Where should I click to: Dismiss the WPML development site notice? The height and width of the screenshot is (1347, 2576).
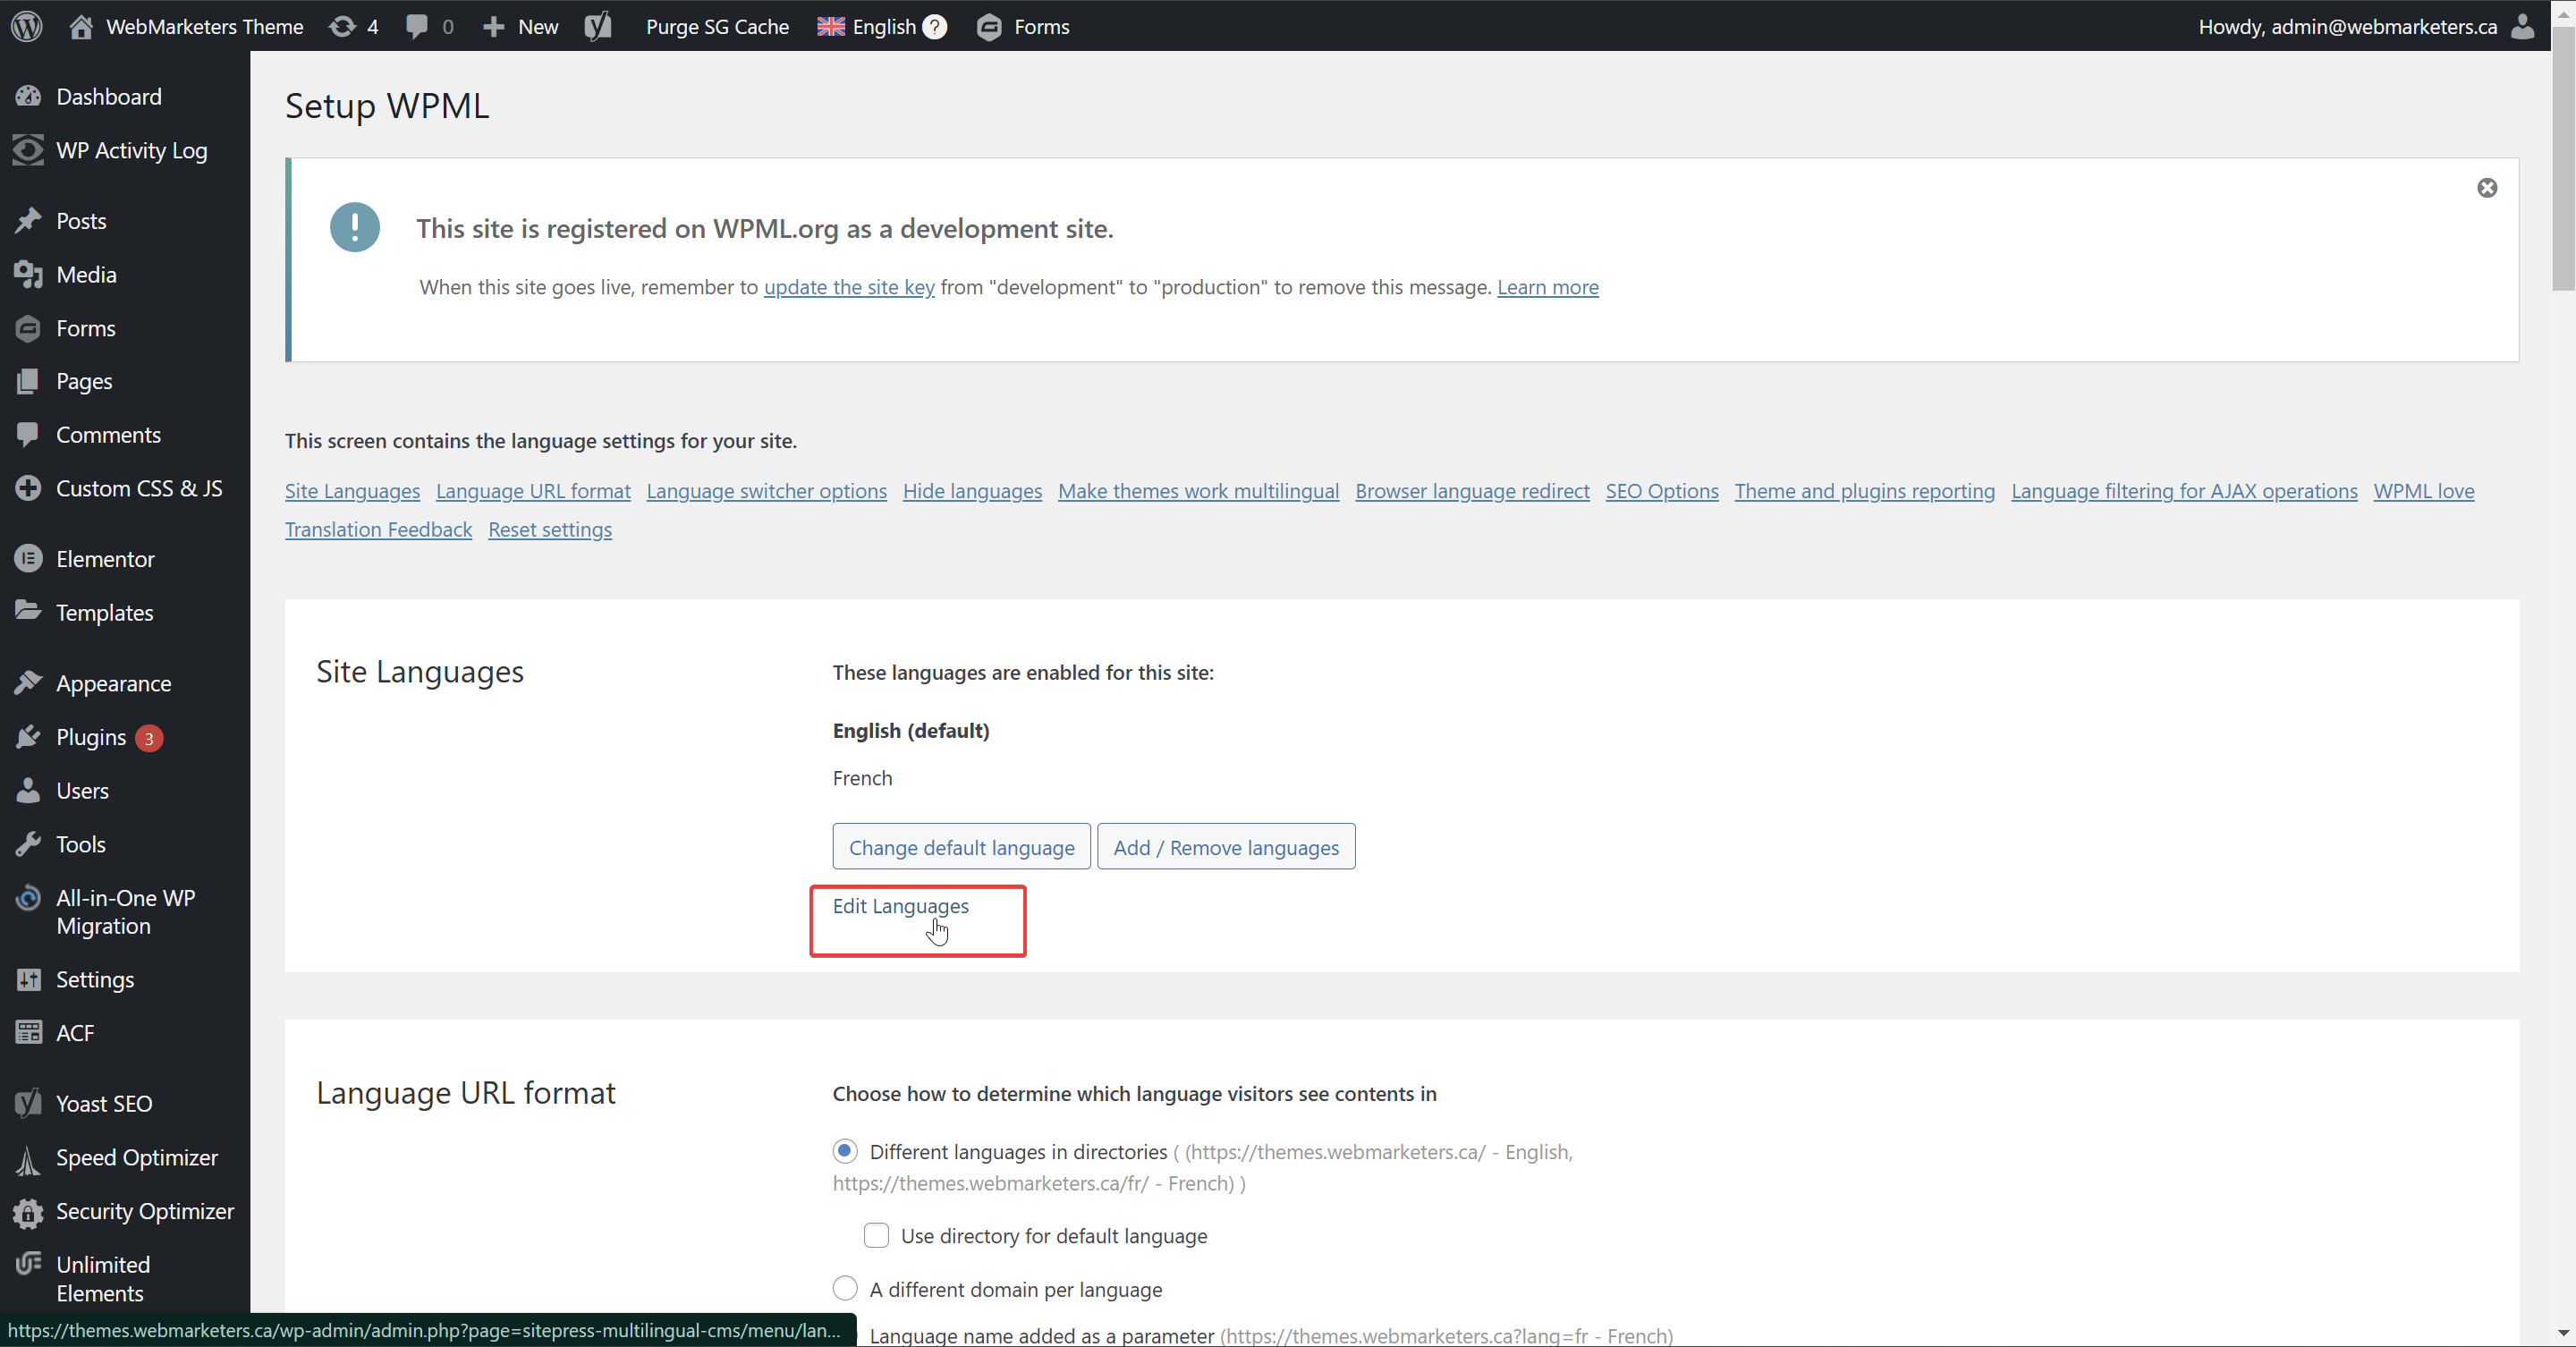coord(2486,188)
